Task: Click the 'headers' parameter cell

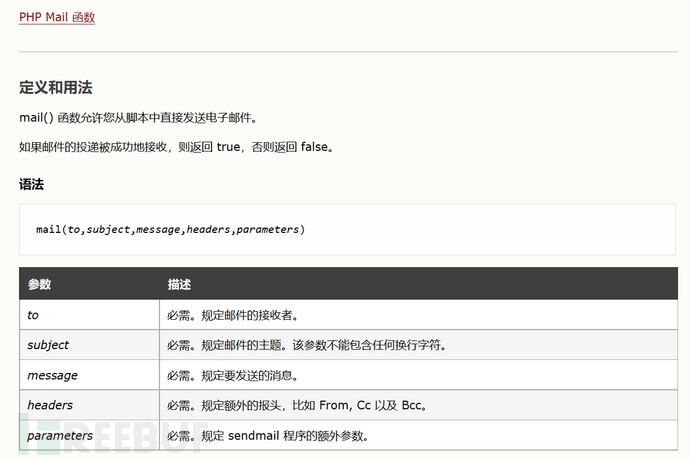Action: click(x=89, y=405)
